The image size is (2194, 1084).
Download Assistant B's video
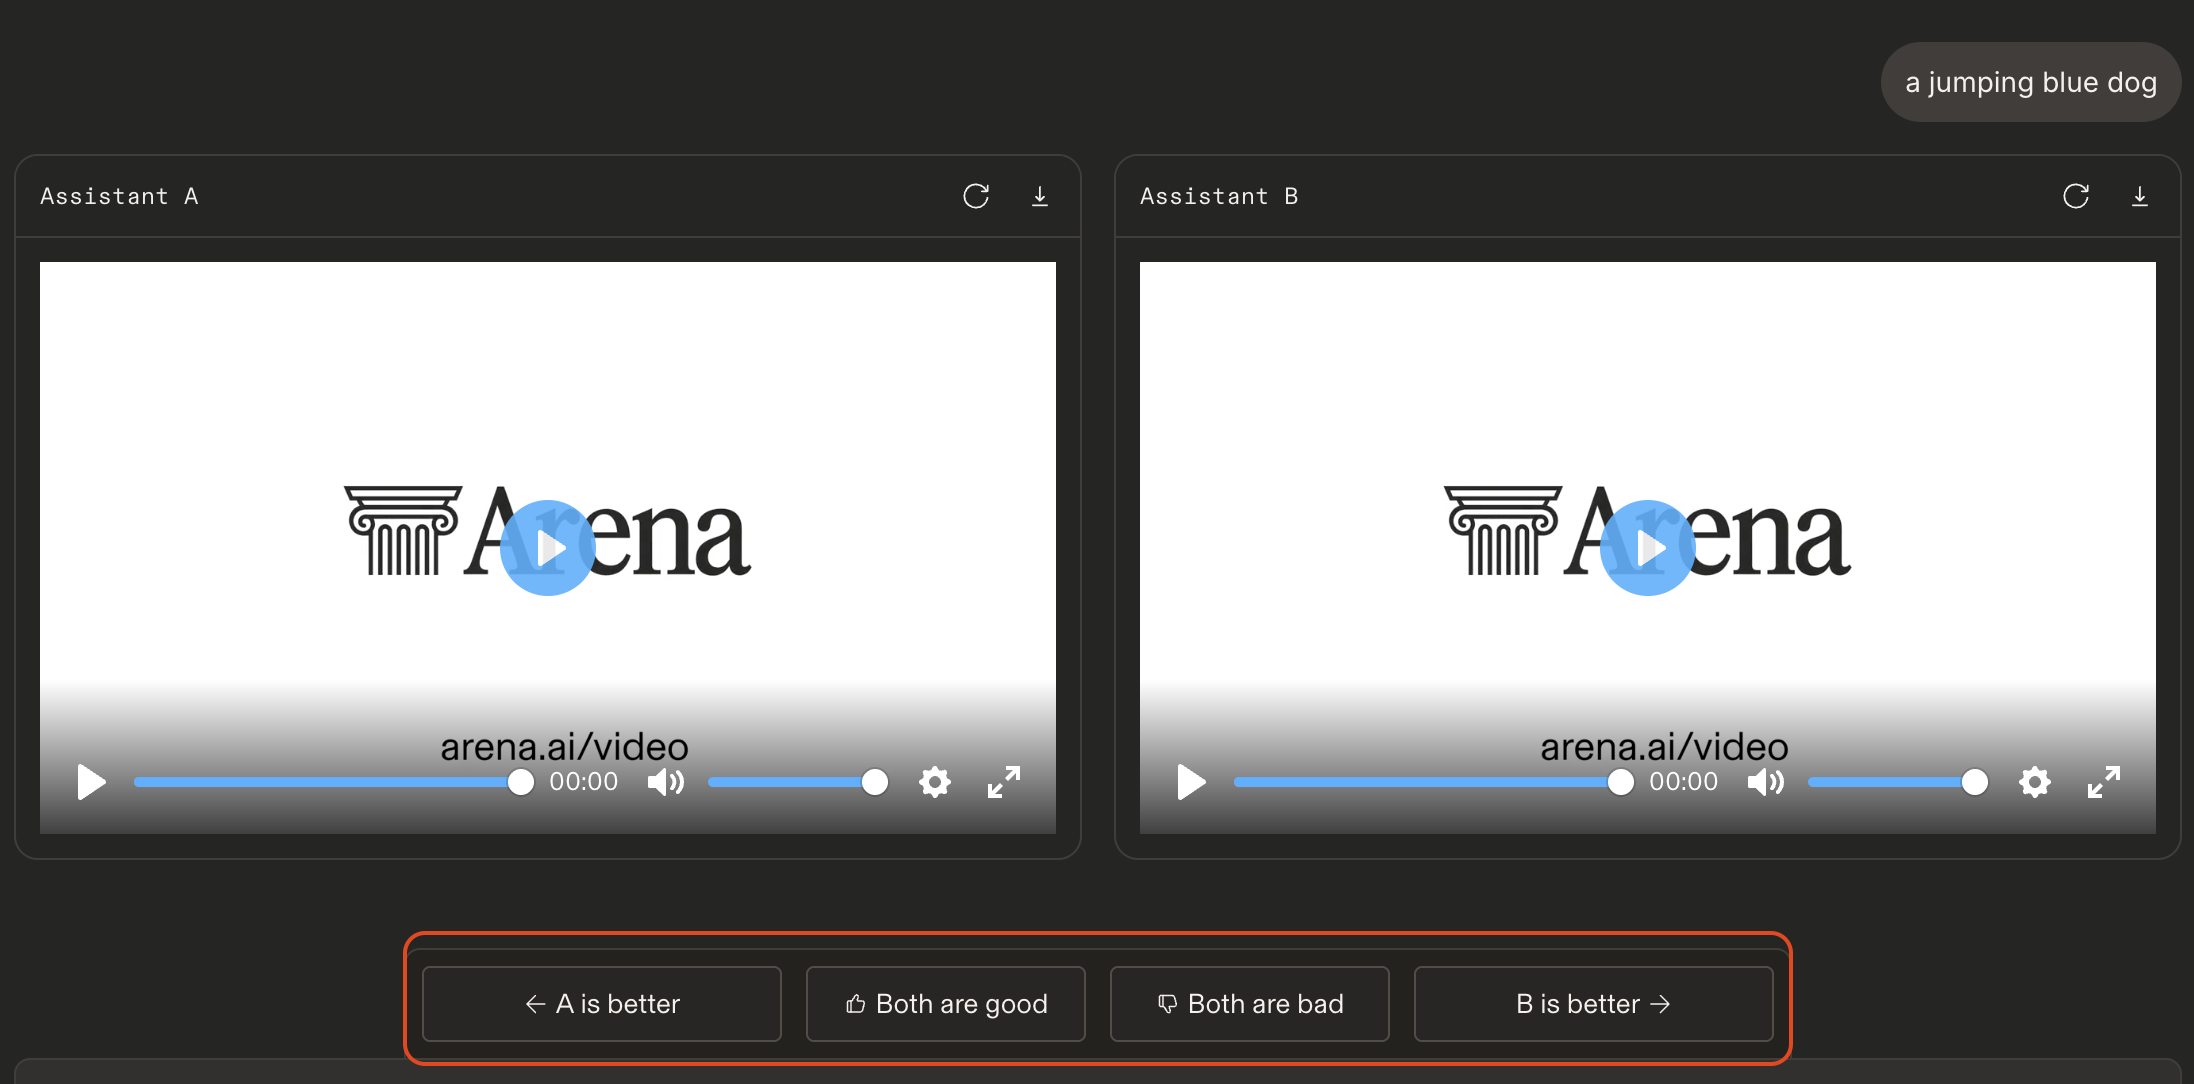coord(2140,196)
